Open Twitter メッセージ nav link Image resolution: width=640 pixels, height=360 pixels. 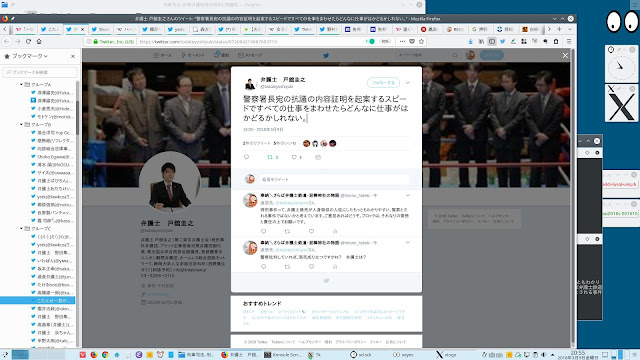[x=250, y=55]
